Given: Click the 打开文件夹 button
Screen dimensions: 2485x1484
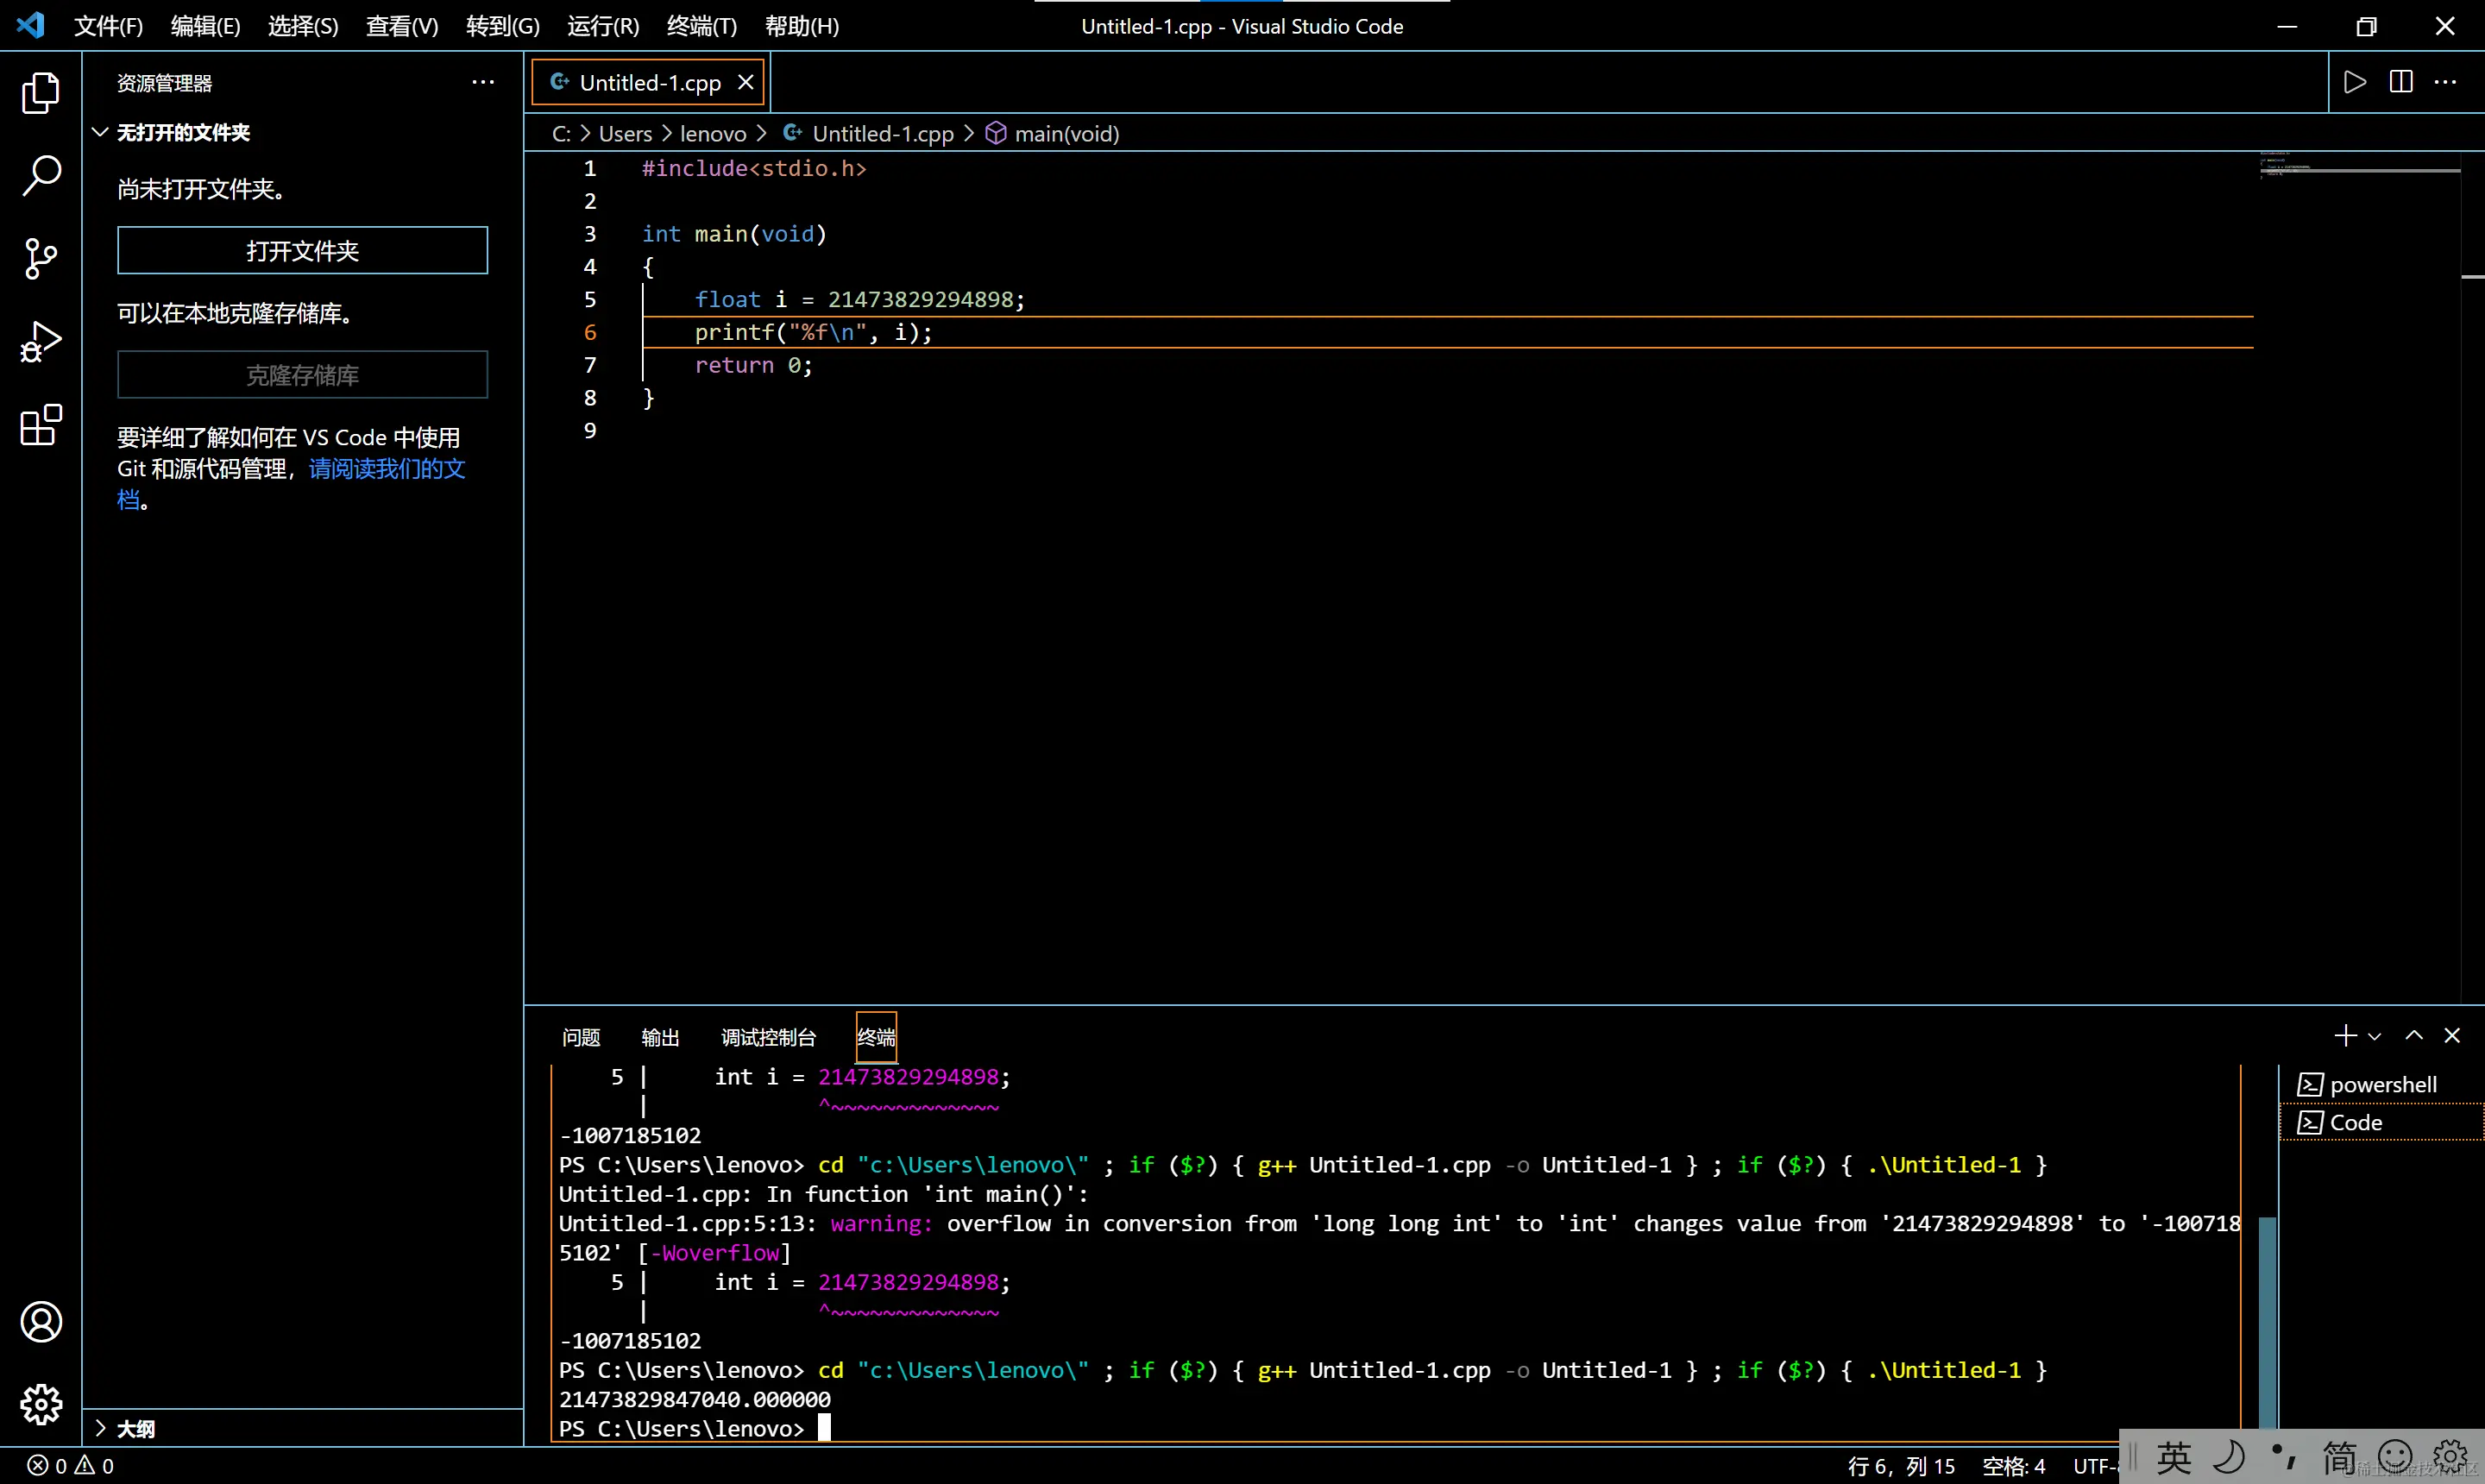Looking at the screenshot, I should click(302, 250).
